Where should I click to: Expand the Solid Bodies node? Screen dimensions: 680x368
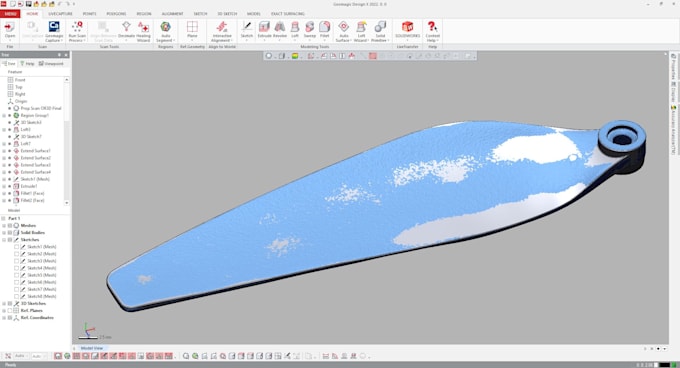coord(4,232)
